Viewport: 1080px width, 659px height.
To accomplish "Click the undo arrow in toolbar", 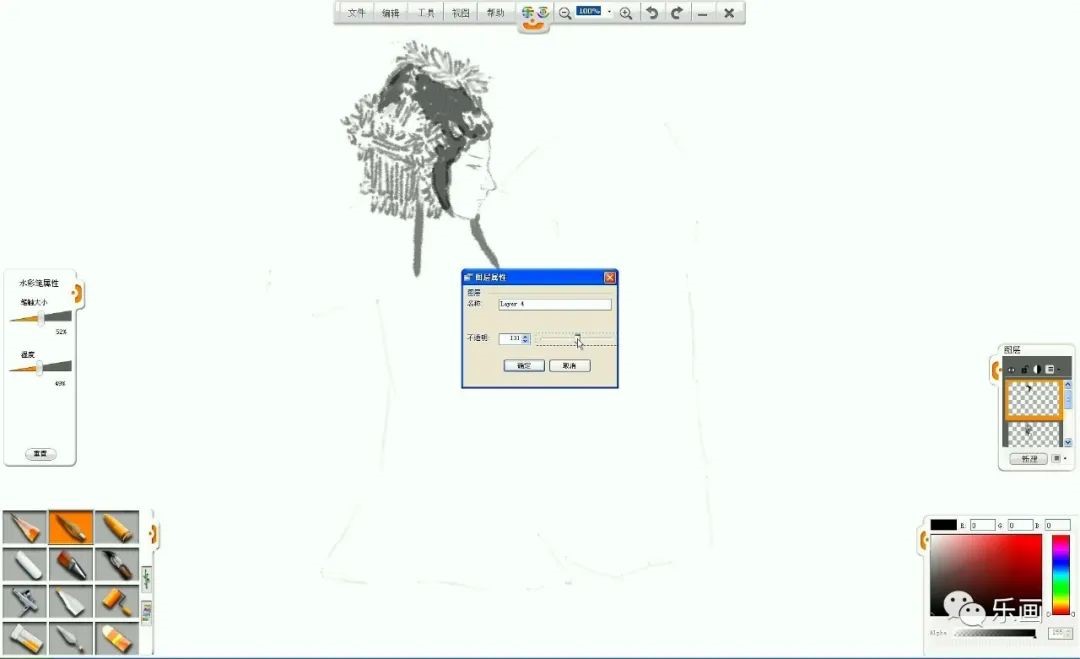I will [x=652, y=13].
